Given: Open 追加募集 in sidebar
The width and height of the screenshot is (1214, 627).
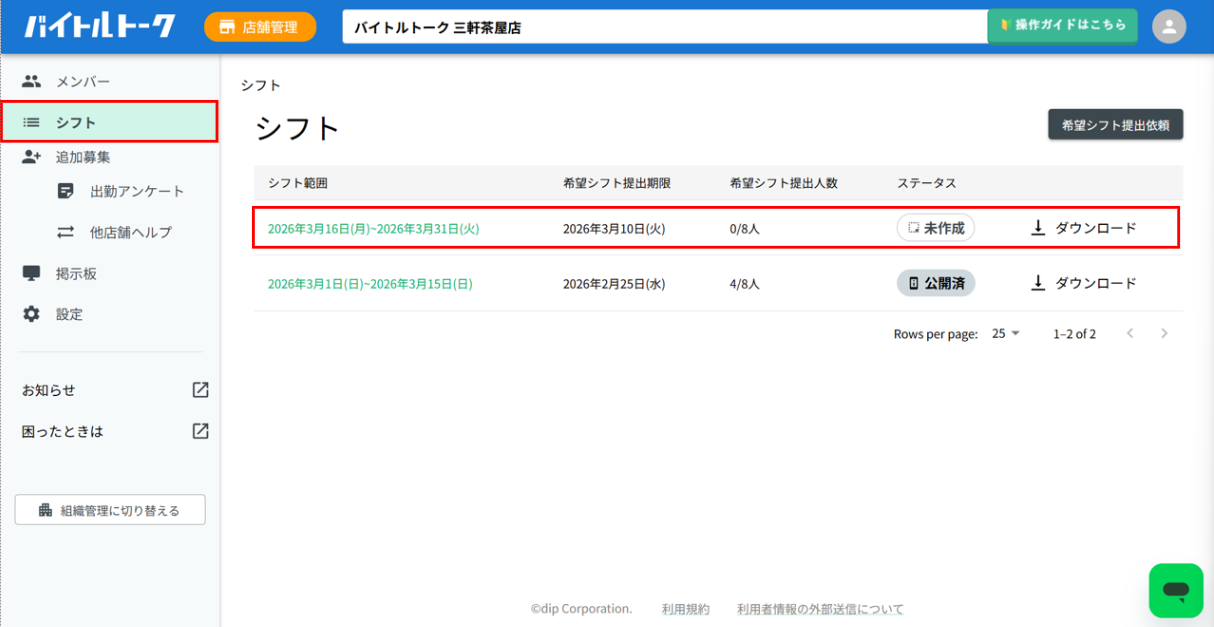Looking at the screenshot, I should click(x=110, y=157).
